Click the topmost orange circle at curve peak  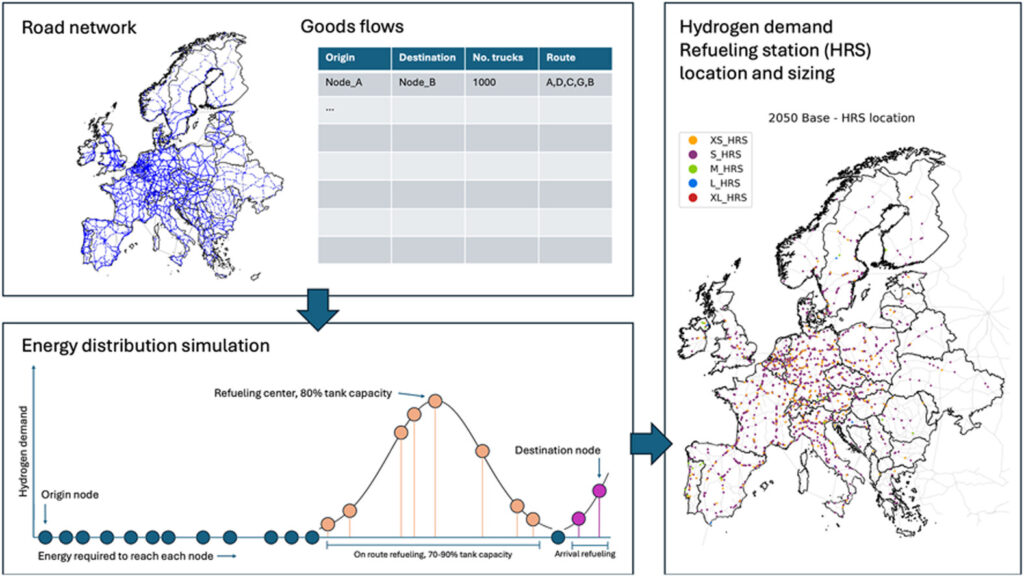pos(435,401)
